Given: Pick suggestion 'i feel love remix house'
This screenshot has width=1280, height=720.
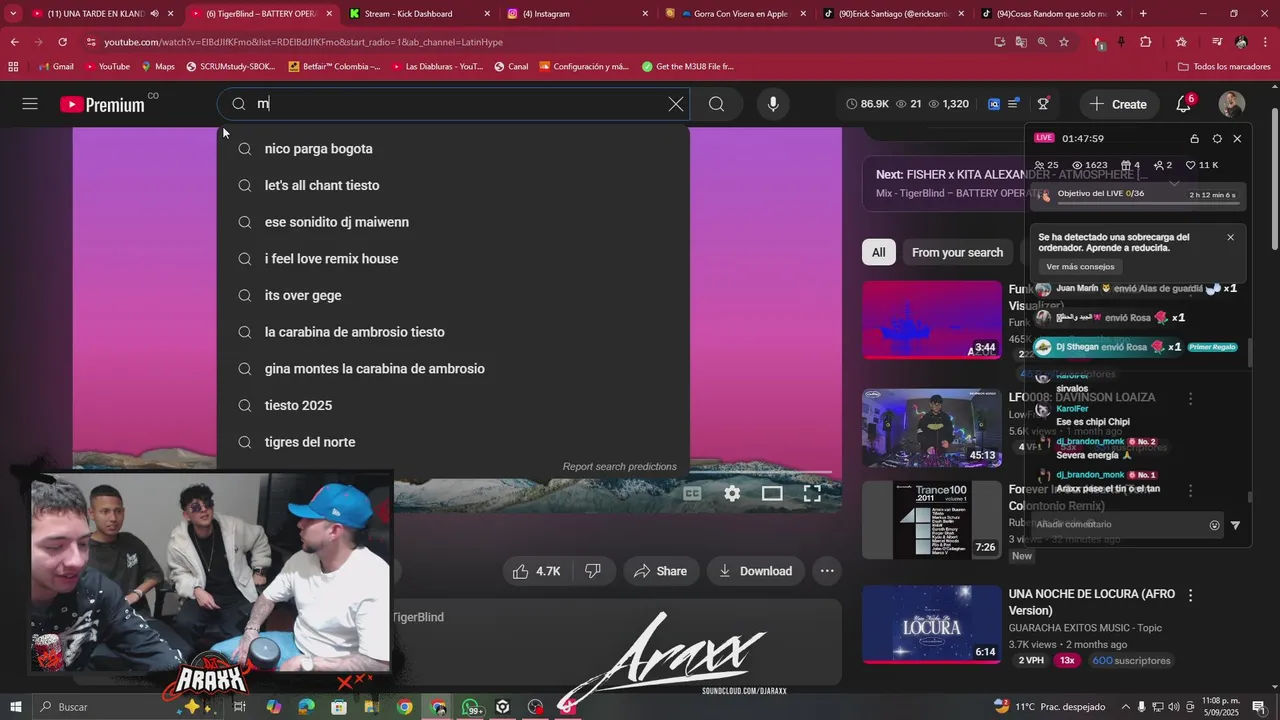Looking at the screenshot, I should click(x=453, y=259).
